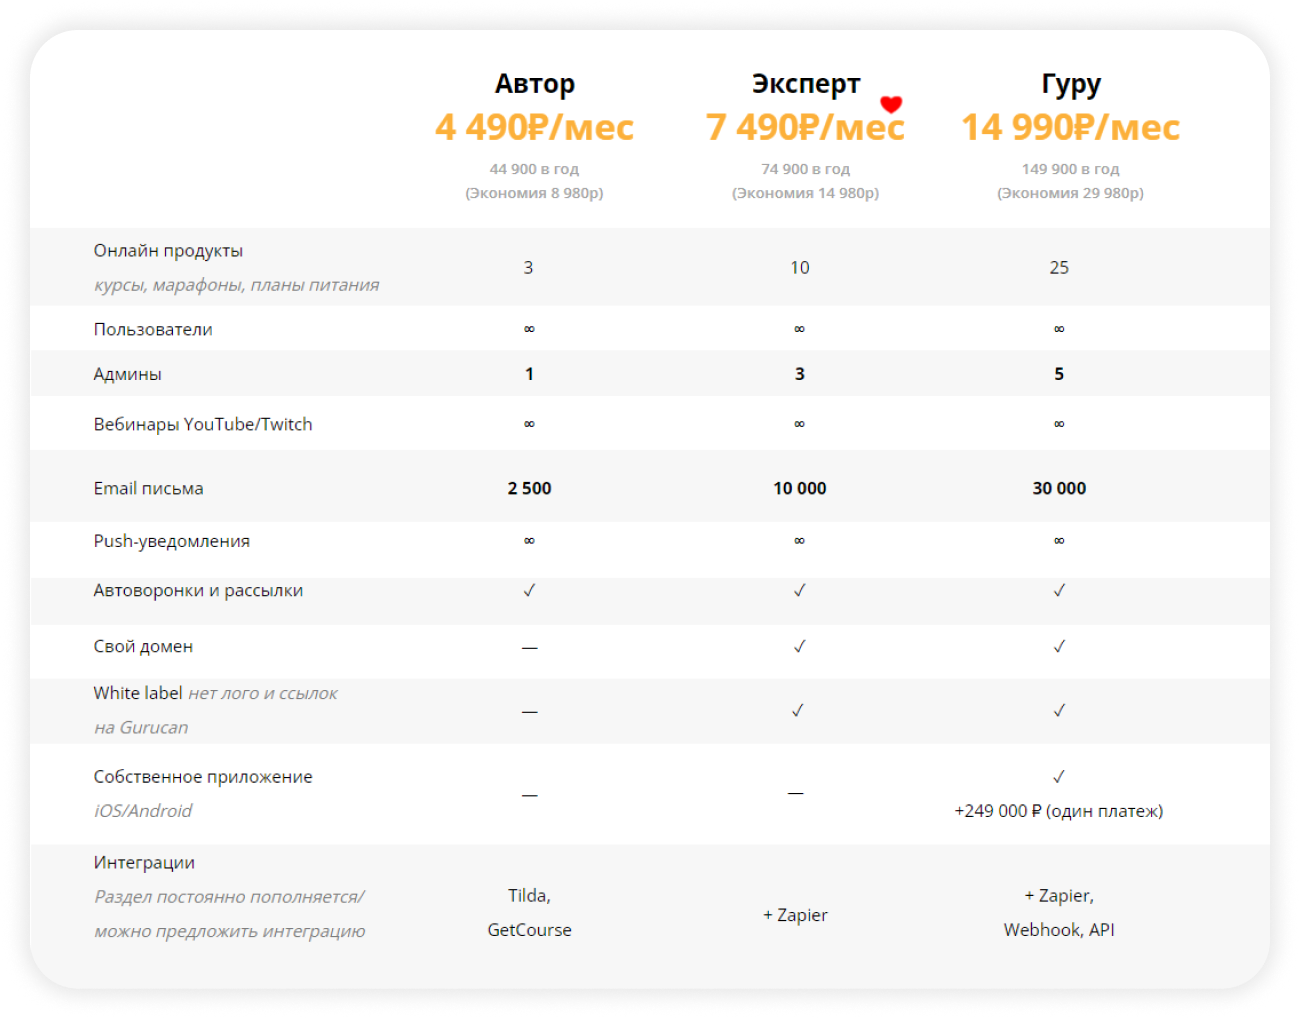Click the Эксперт checkmark for White label

point(797,710)
